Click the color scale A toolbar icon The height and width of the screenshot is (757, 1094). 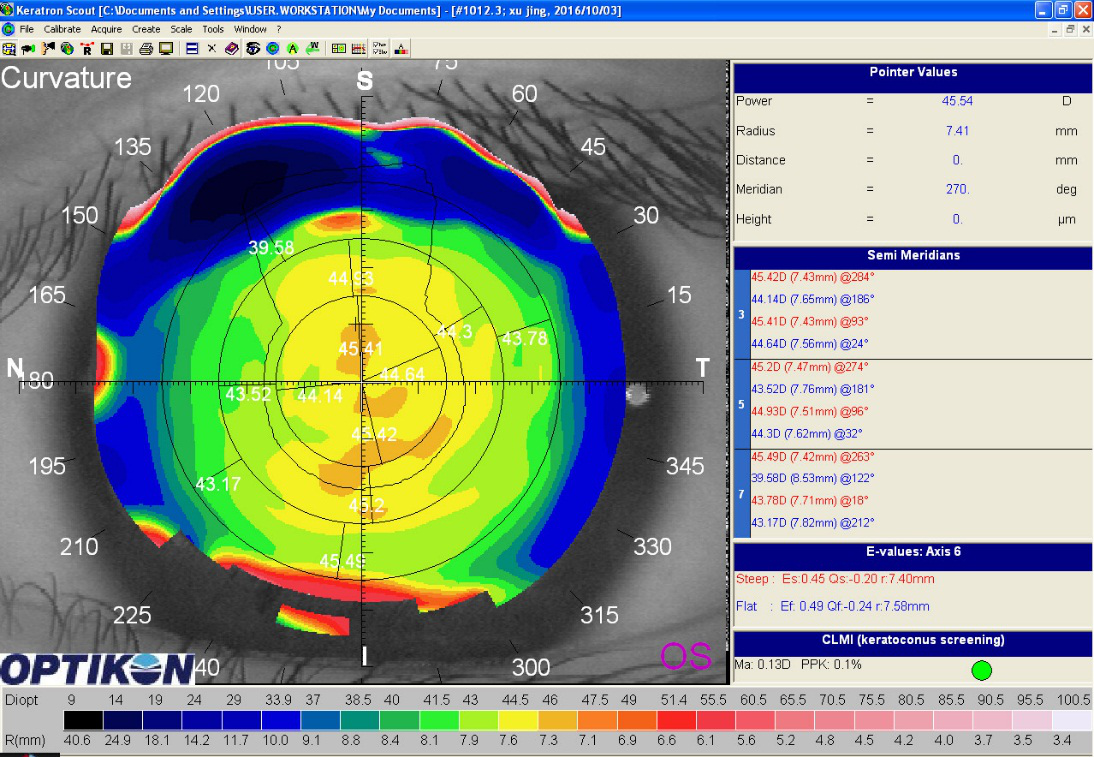(x=401, y=49)
